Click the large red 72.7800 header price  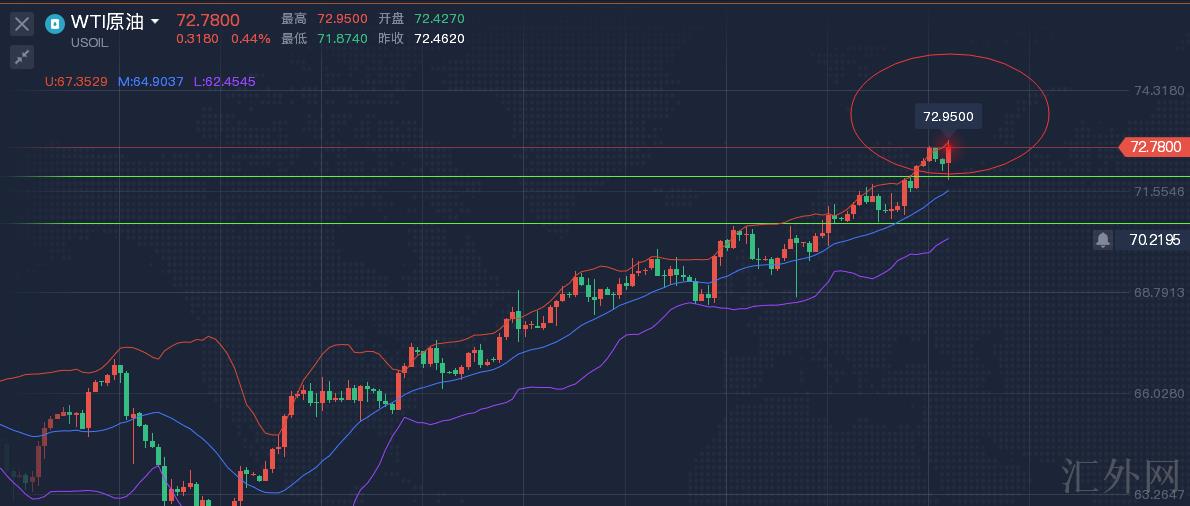tap(208, 20)
